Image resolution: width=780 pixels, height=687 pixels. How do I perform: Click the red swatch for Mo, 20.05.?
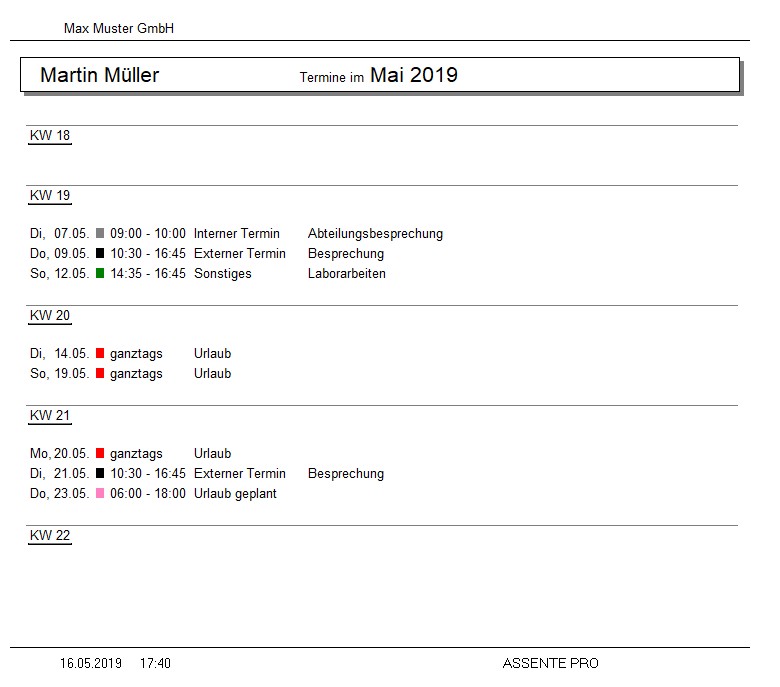pyautogui.click(x=100, y=453)
